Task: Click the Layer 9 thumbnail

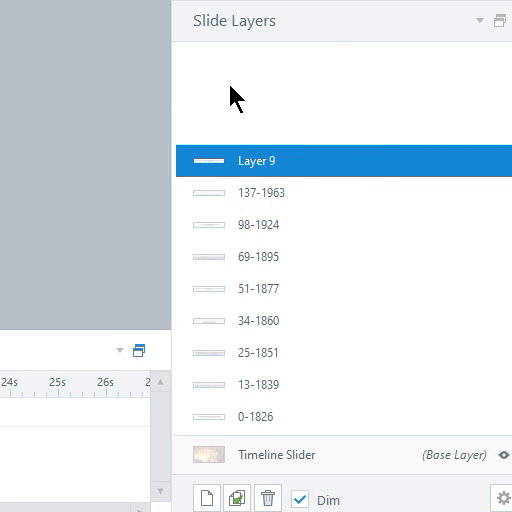Action: [209, 161]
